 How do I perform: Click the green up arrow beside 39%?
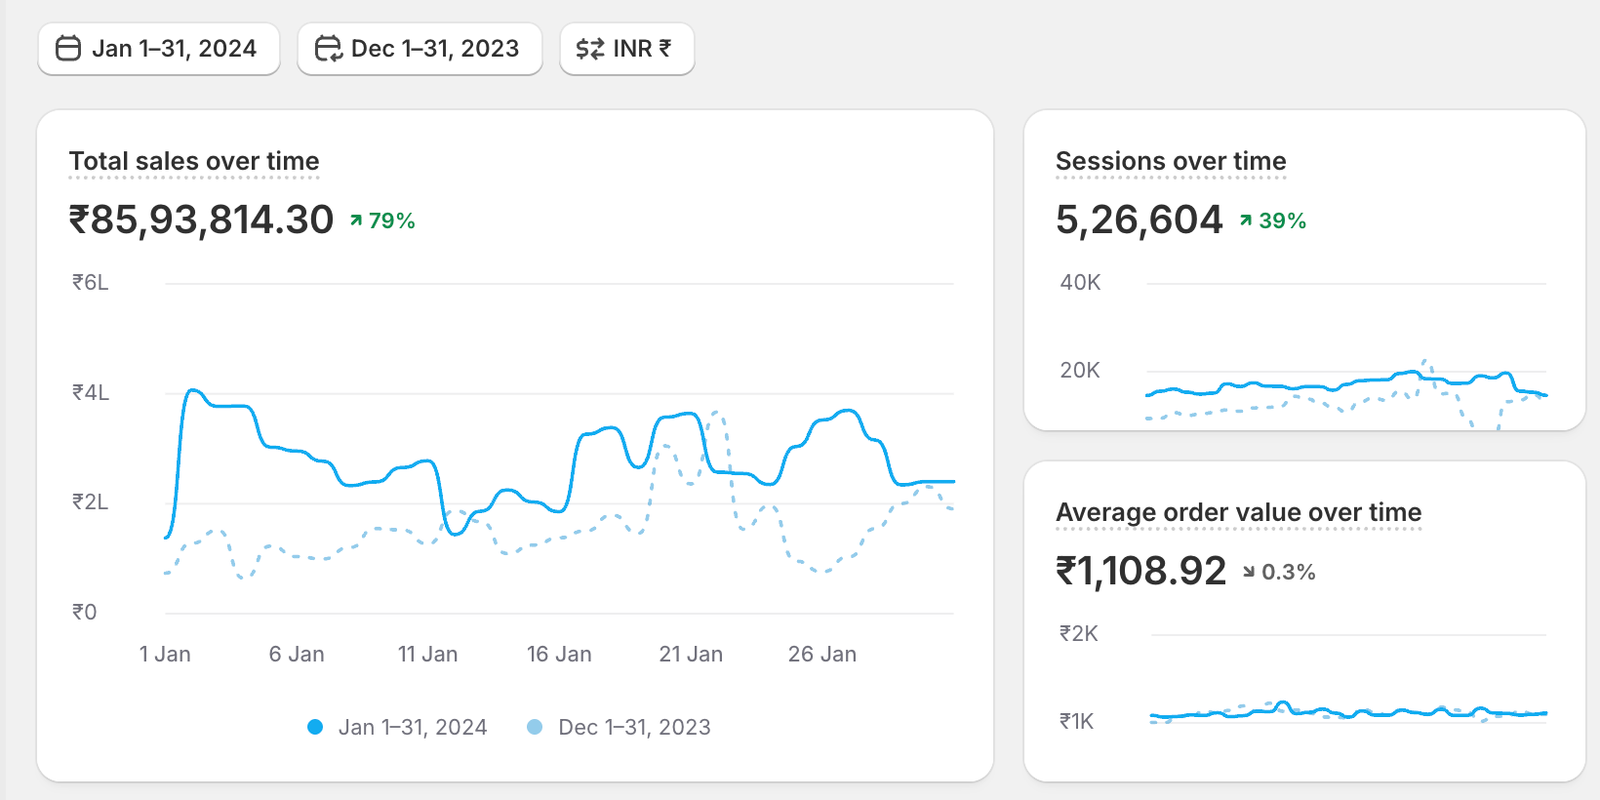coord(1246,221)
